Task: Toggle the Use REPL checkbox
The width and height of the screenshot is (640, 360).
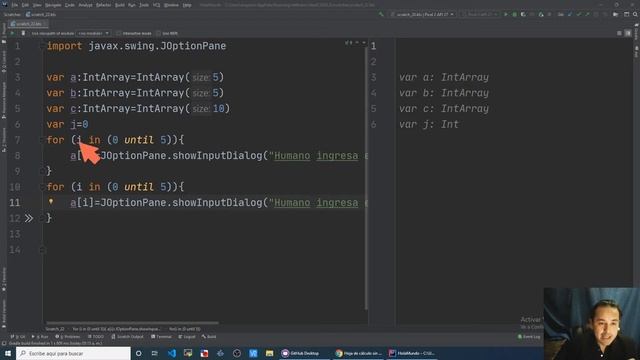Action: (x=158, y=33)
